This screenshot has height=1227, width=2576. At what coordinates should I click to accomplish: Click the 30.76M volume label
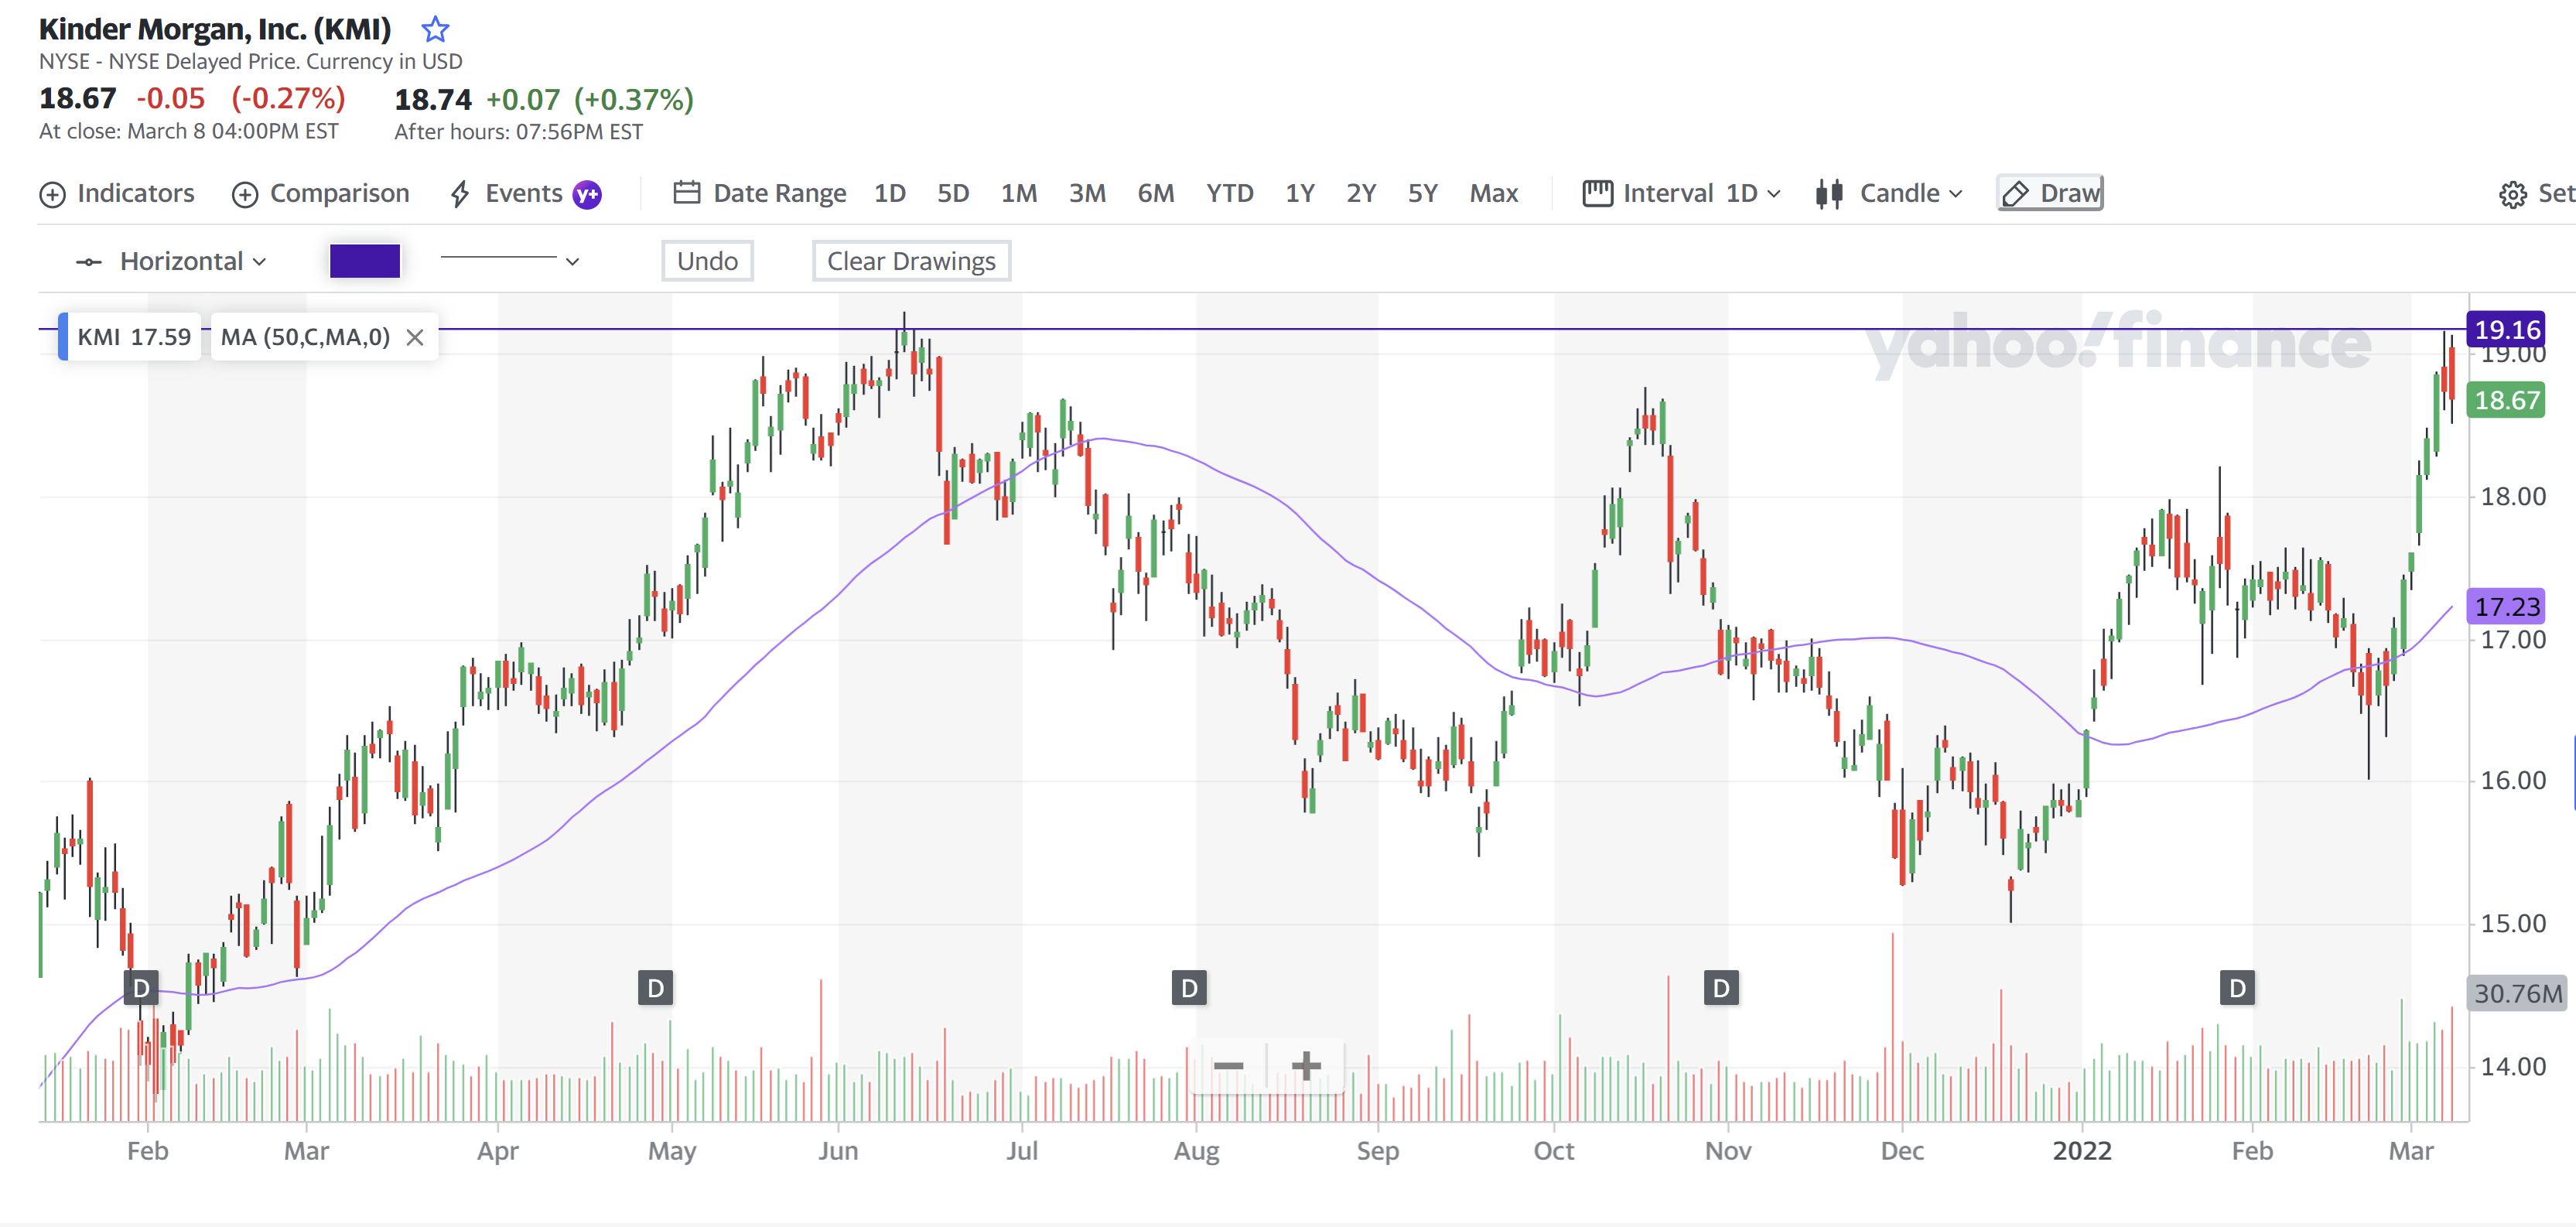tap(2518, 993)
